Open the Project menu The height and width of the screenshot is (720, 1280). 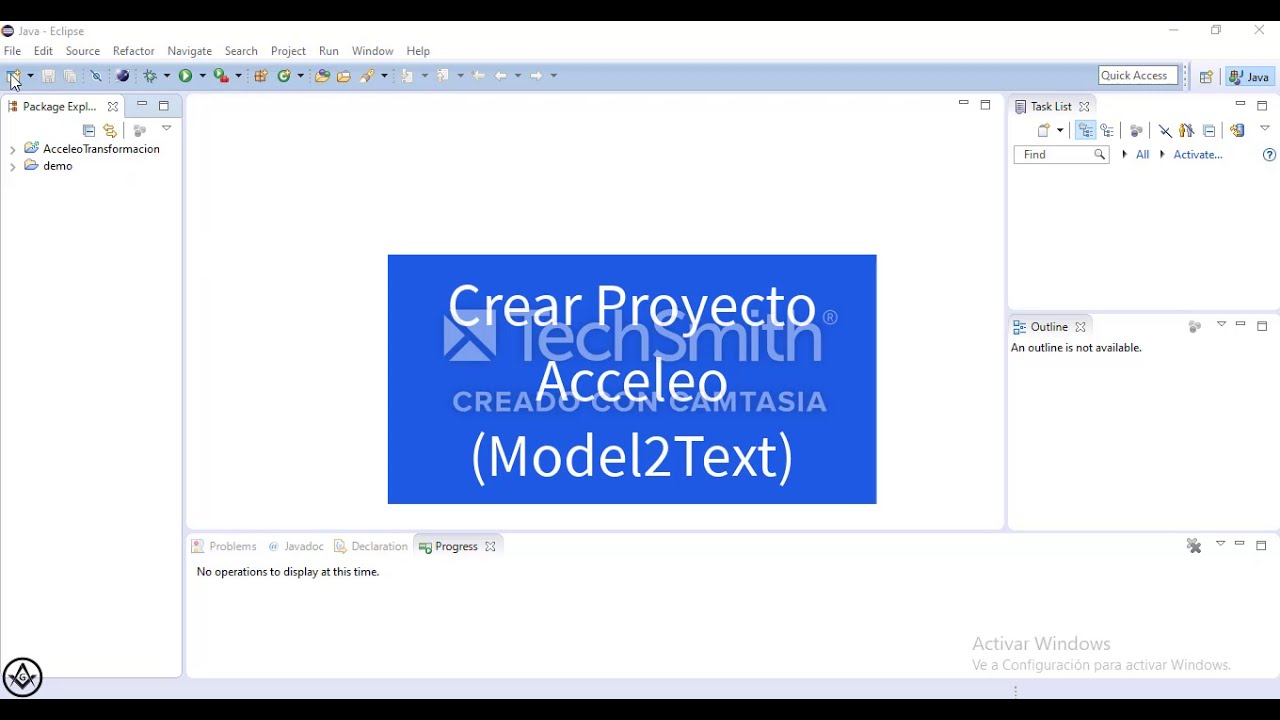click(288, 51)
